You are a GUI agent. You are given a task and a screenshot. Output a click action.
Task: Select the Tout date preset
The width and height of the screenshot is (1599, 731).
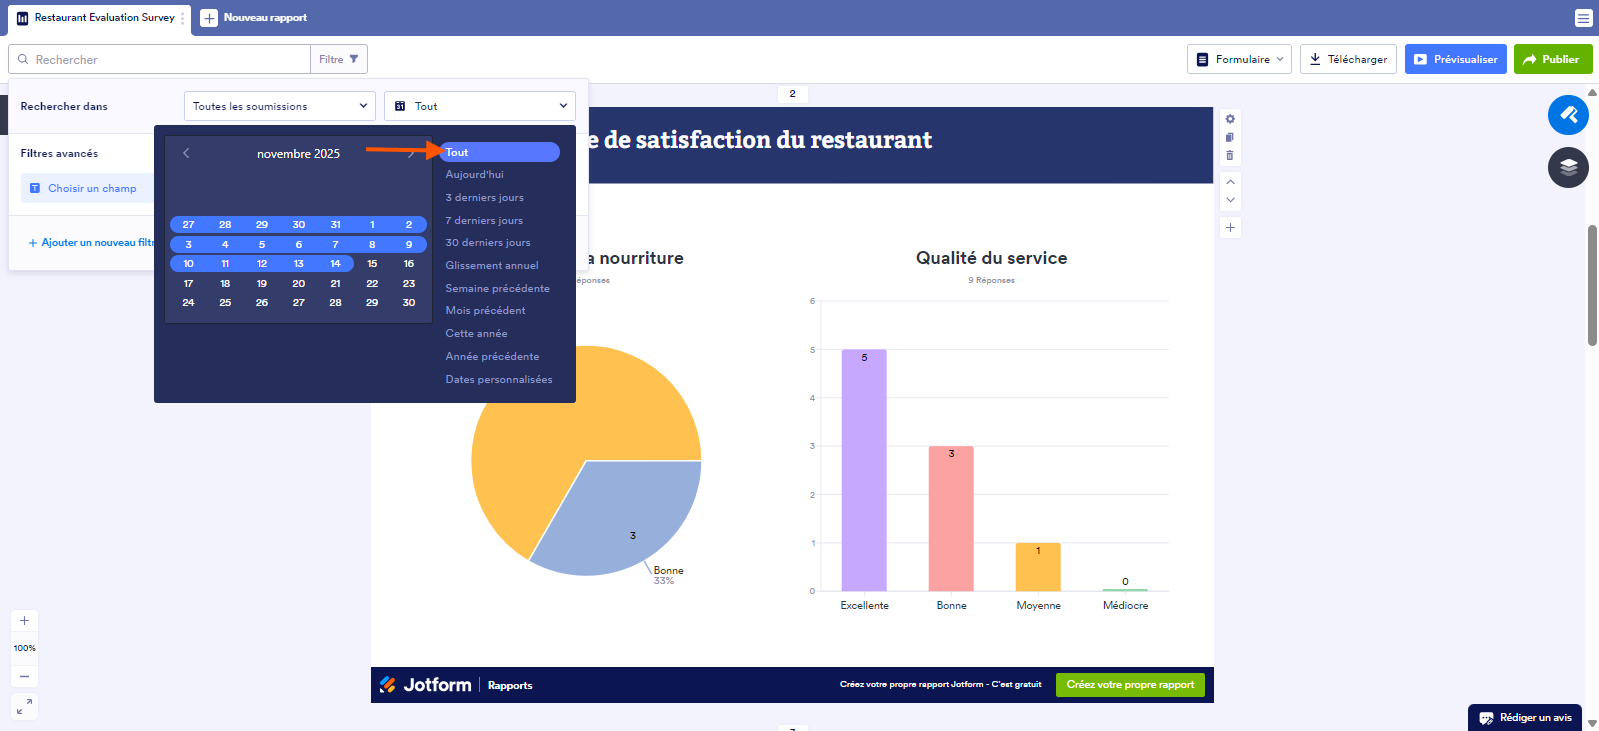coord(500,152)
